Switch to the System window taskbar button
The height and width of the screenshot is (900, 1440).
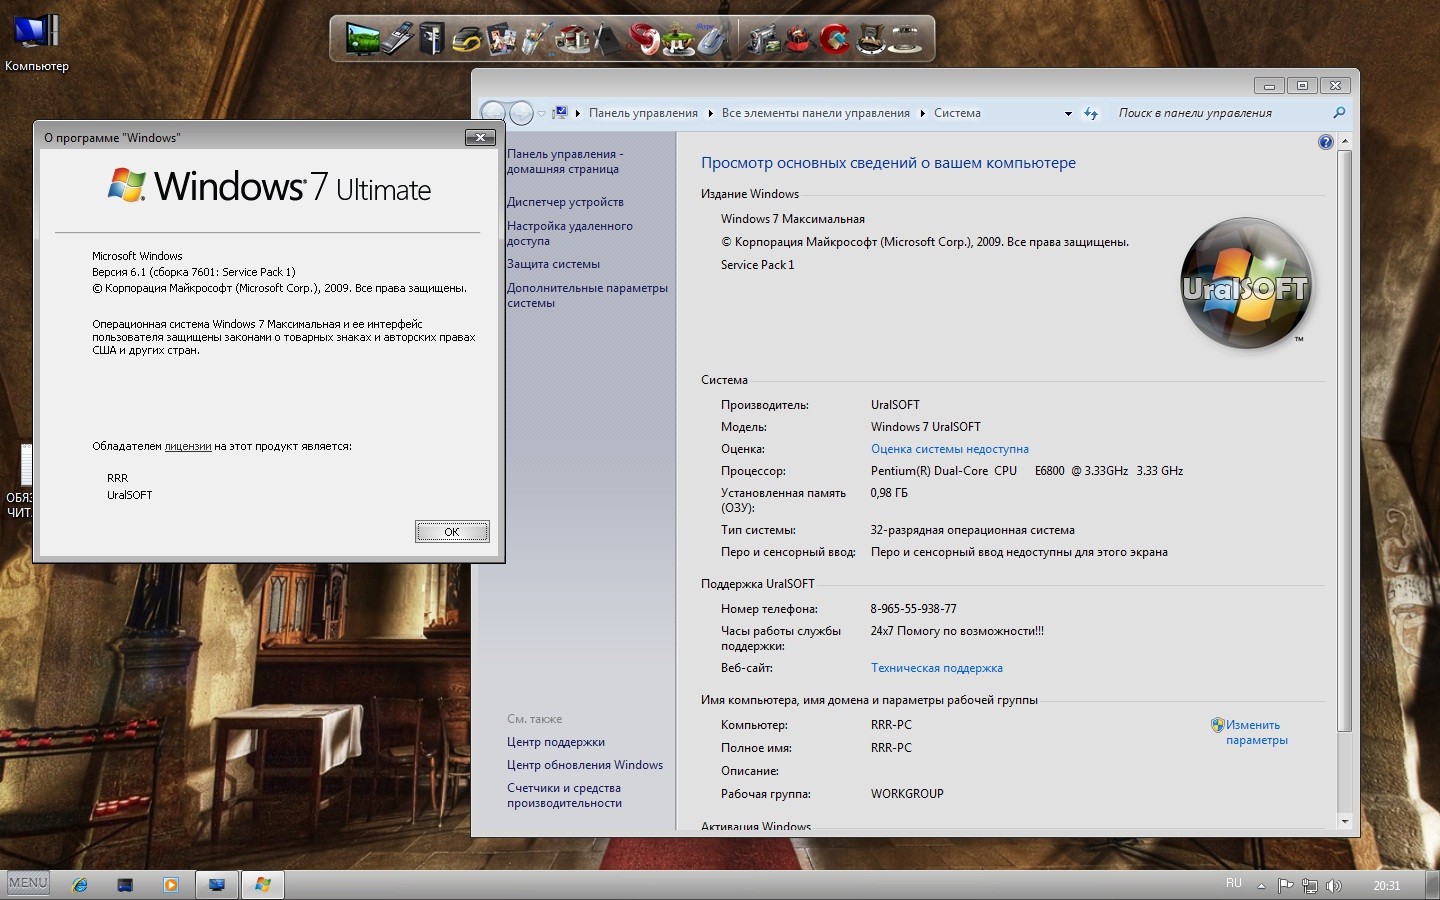point(216,885)
